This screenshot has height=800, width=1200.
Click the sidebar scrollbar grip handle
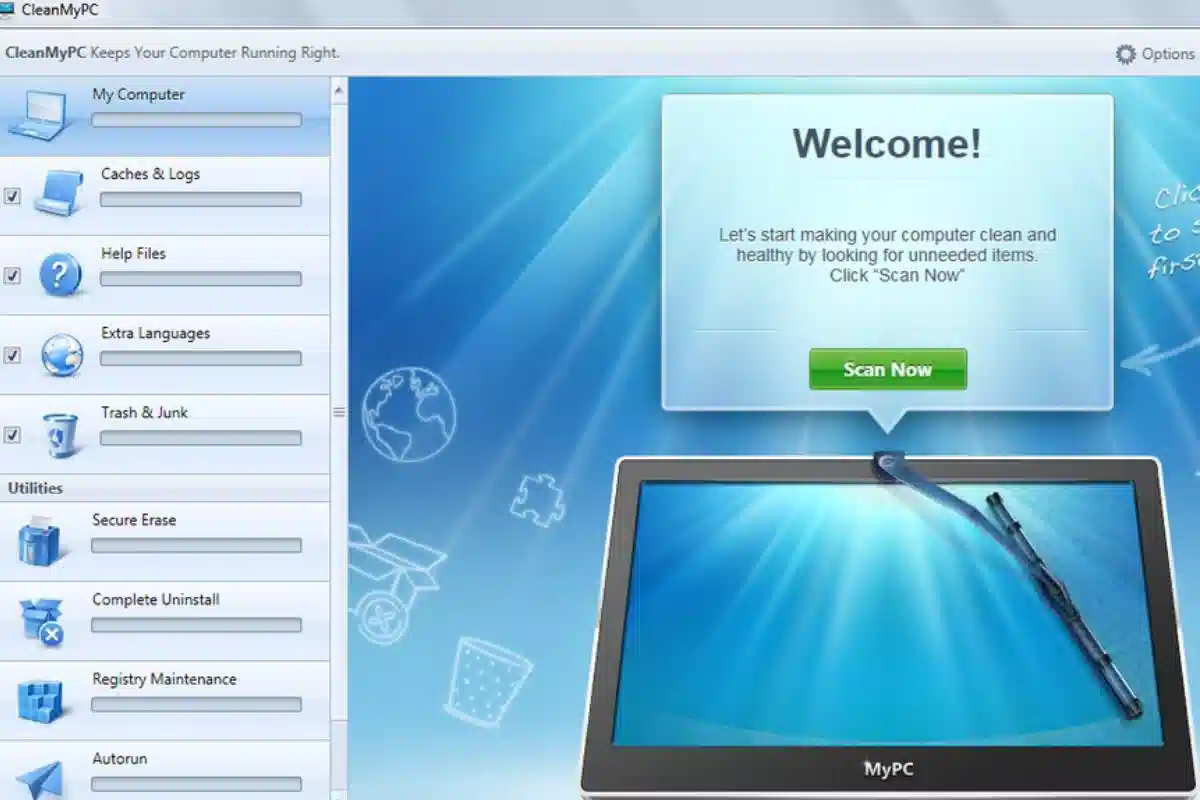tap(338, 412)
